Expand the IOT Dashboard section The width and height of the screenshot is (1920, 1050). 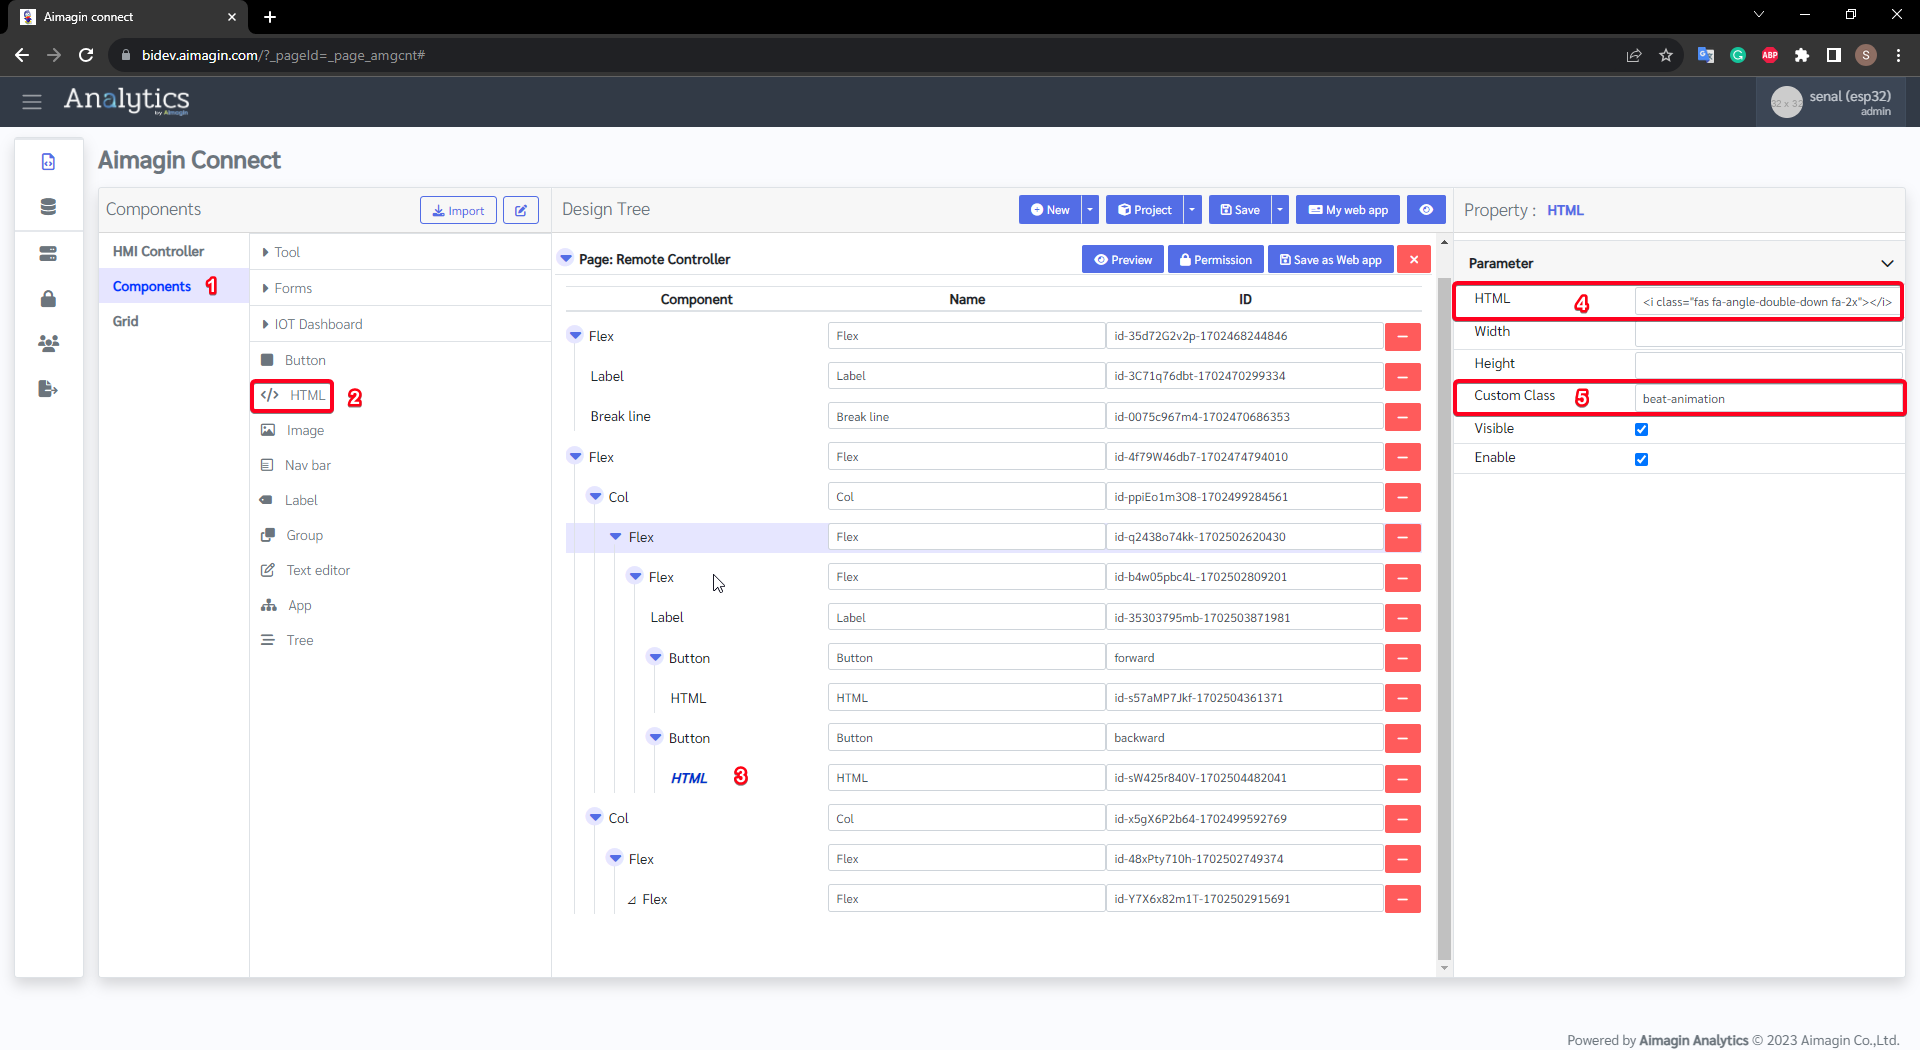pyautogui.click(x=318, y=324)
